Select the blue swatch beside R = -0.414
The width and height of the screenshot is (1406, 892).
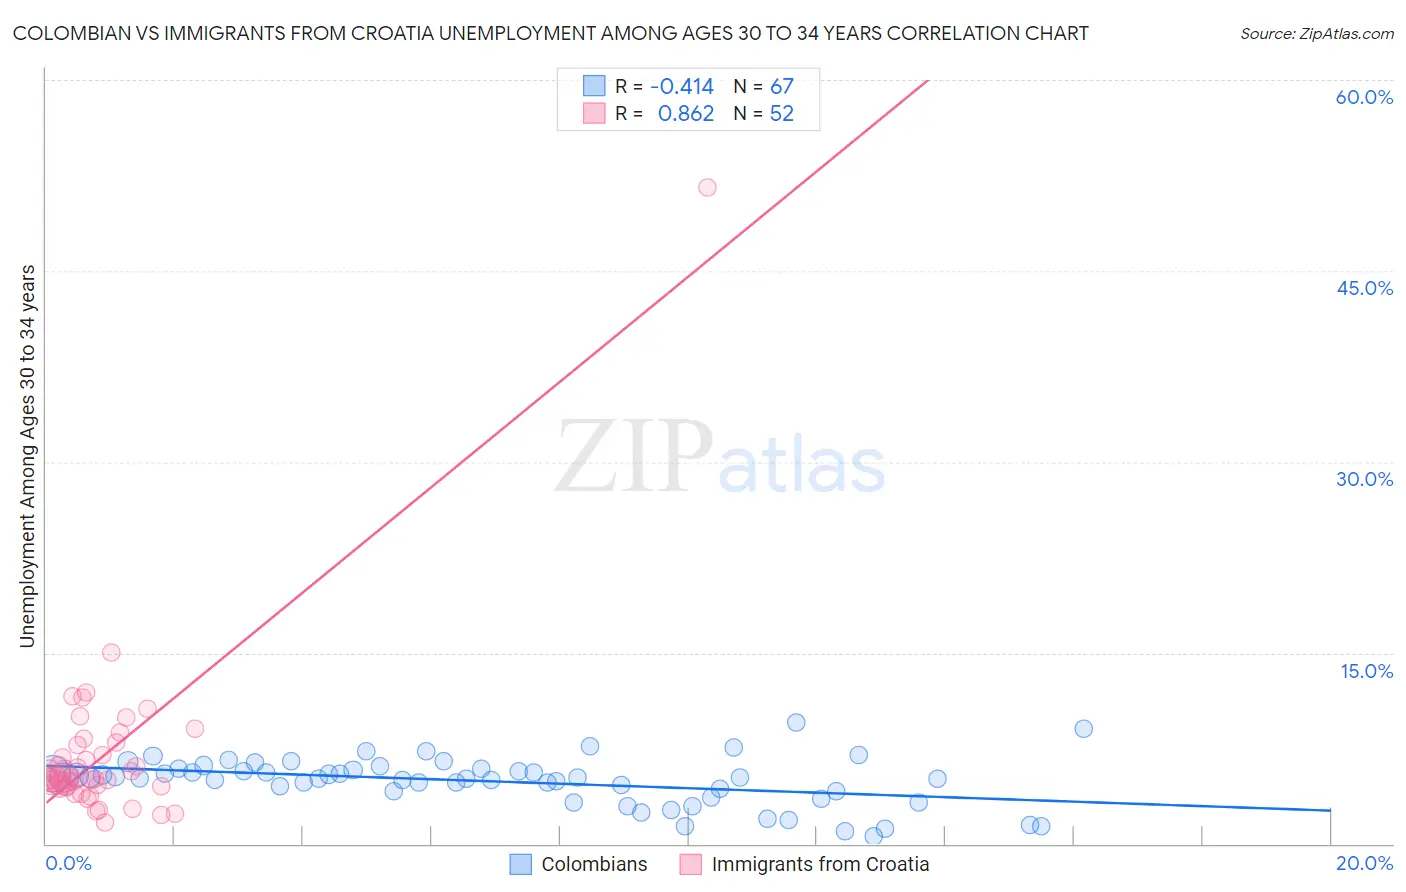(x=594, y=86)
